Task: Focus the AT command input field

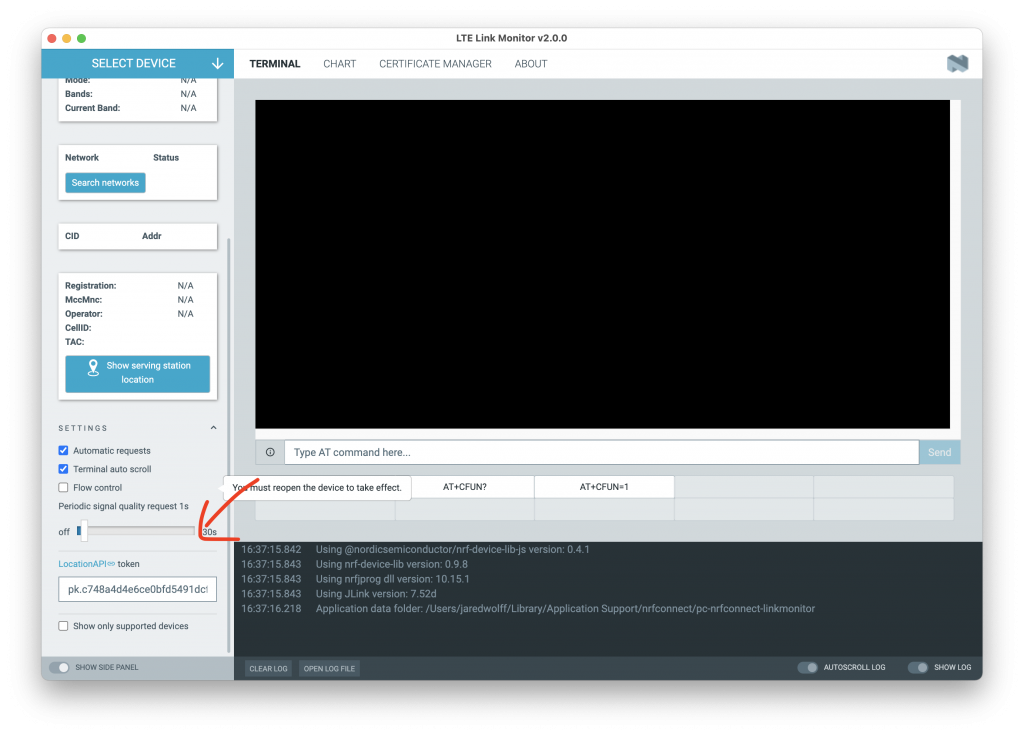Action: click(601, 452)
